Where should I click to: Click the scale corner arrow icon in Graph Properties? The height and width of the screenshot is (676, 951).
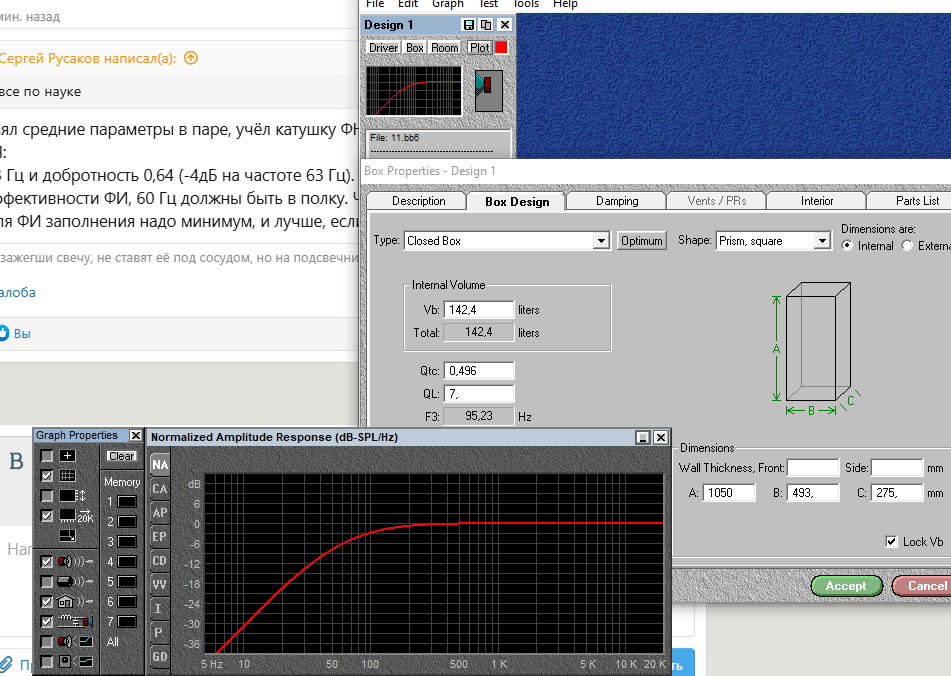(x=67, y=536)
